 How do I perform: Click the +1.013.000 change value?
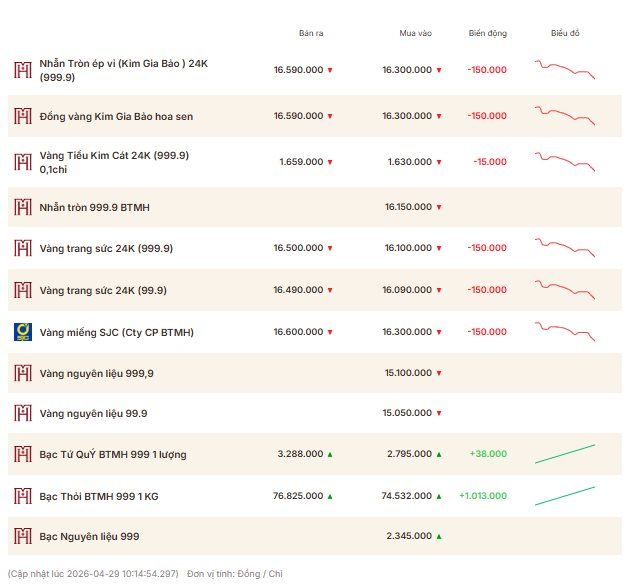tap(482, 496)
